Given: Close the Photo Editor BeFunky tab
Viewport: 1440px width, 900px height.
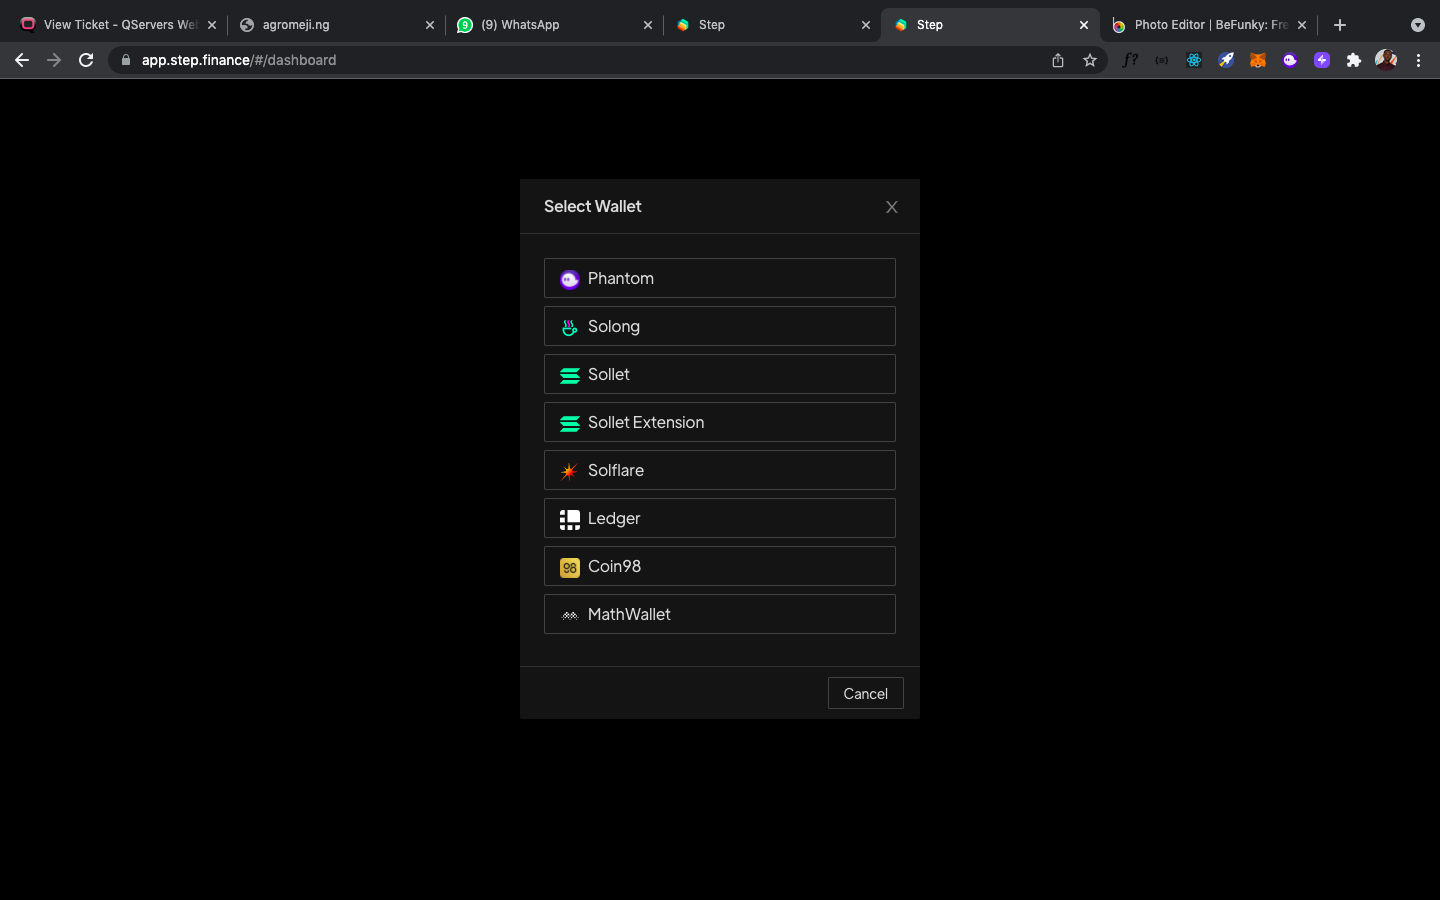Looking at the screenshot, I should 1302,25.
